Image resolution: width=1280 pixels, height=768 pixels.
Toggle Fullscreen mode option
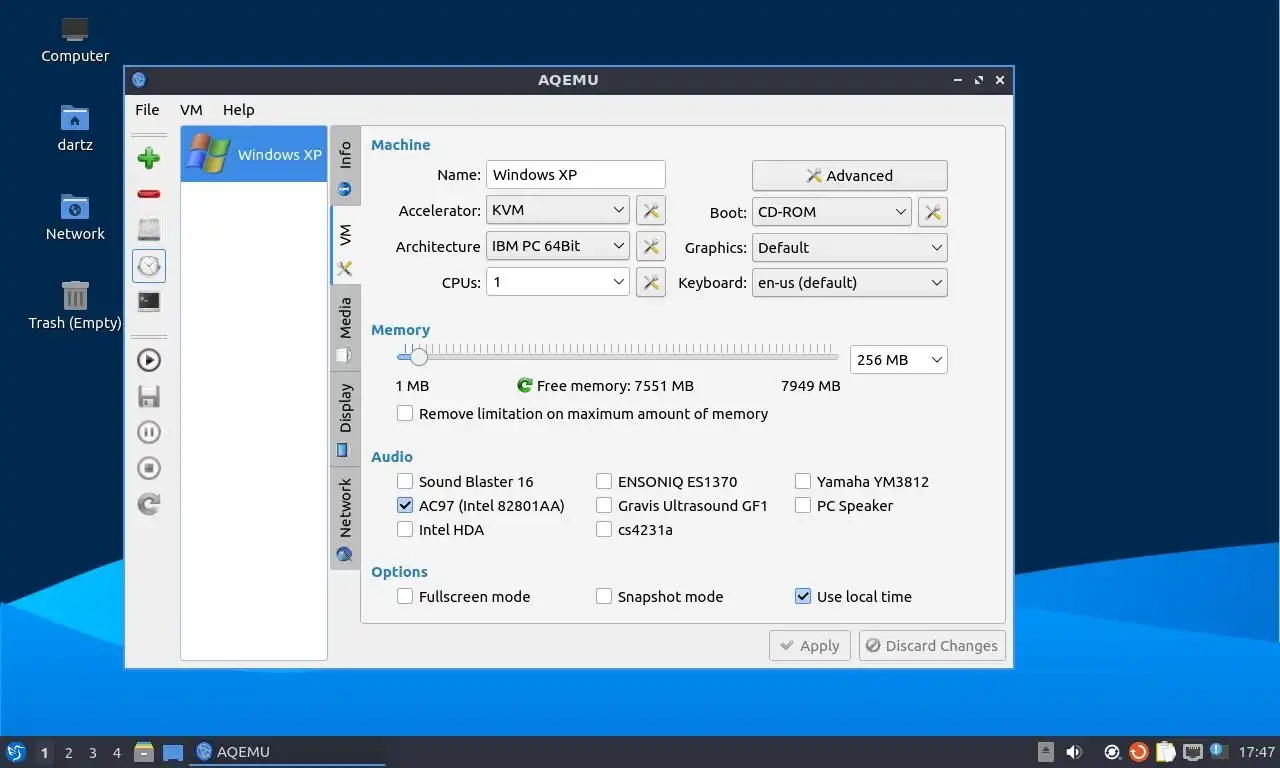[405, 596]
